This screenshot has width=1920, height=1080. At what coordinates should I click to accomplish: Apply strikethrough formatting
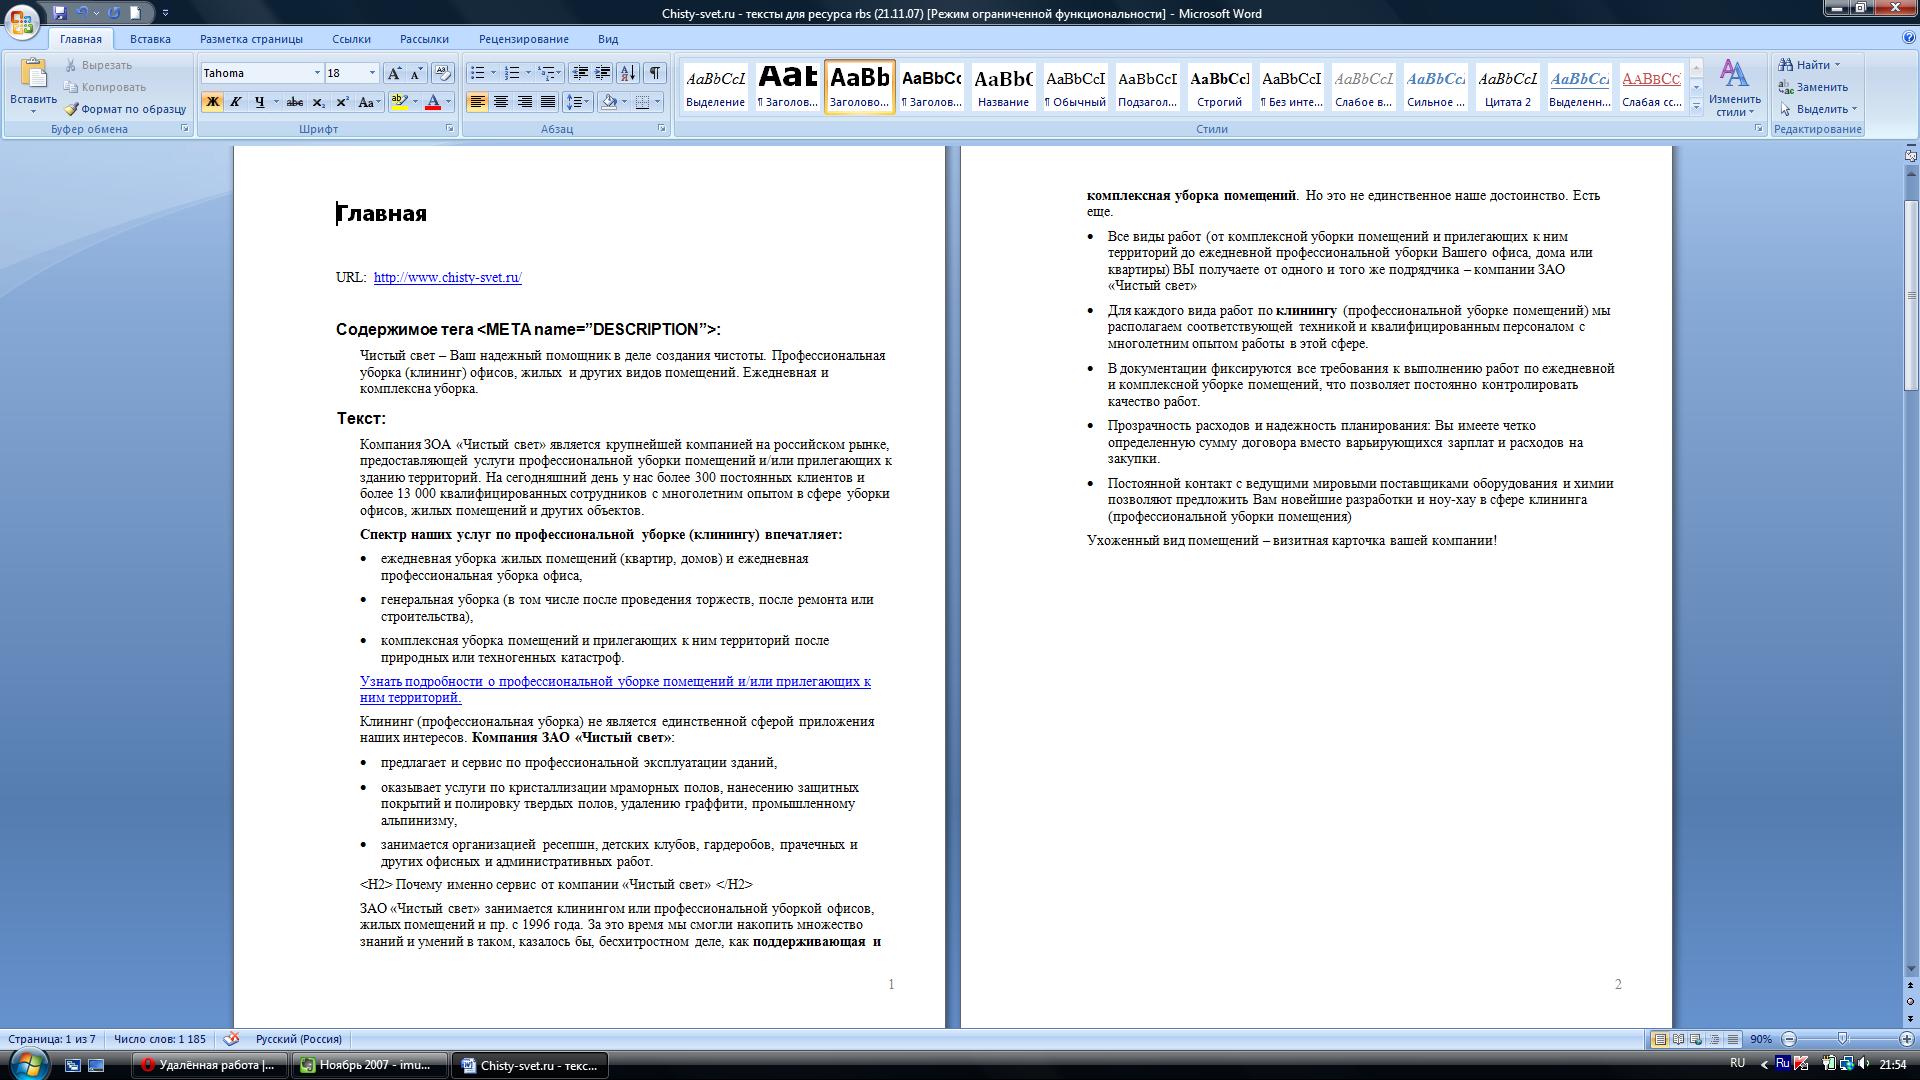point(294,102)
